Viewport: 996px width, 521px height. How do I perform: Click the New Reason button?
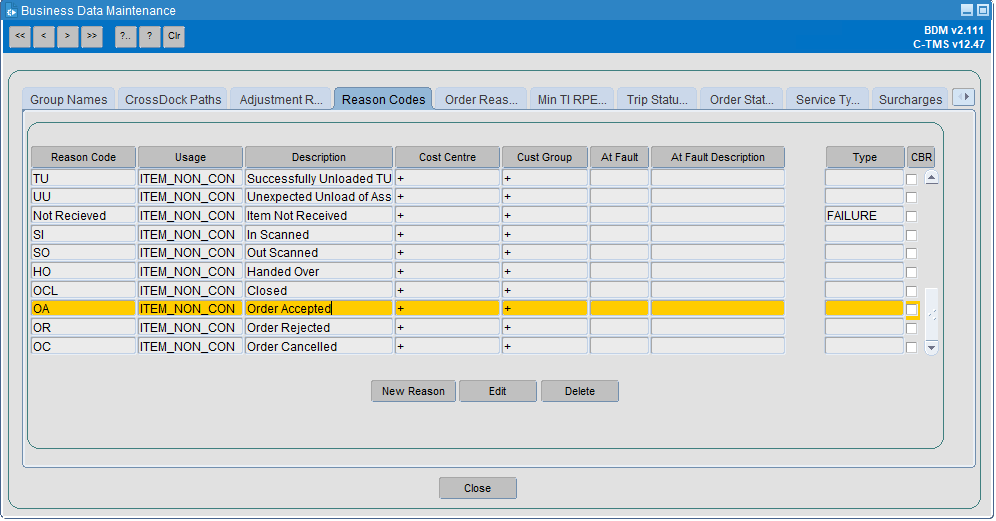click(414, 391)
